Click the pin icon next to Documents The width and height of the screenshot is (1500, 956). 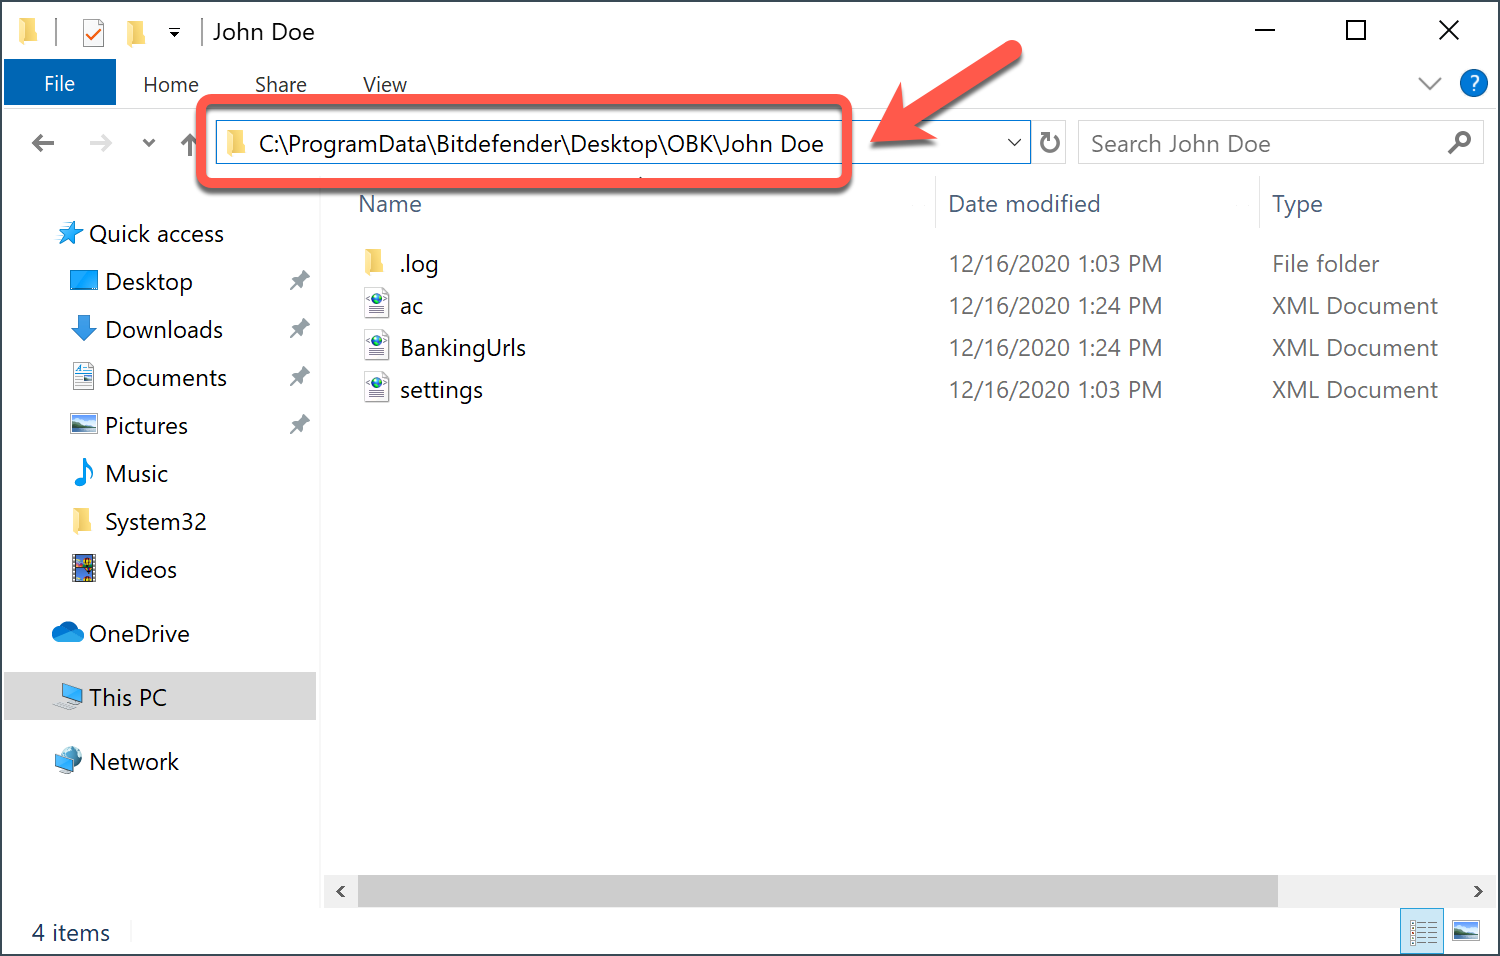click(299, 377)
